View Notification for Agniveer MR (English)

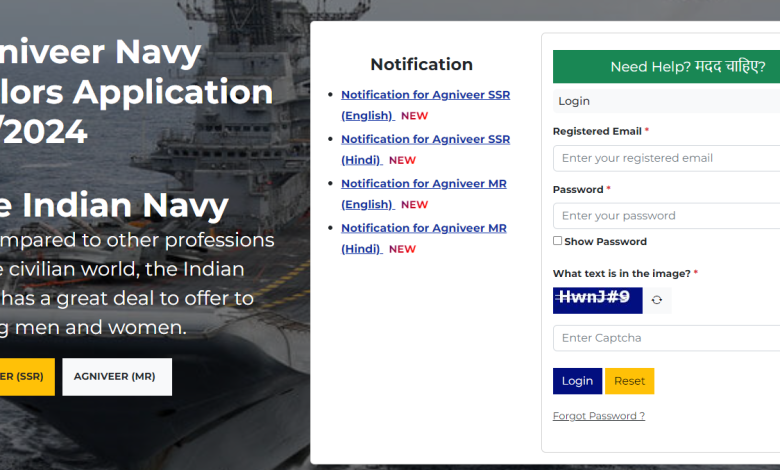click(x=423, y=184)
